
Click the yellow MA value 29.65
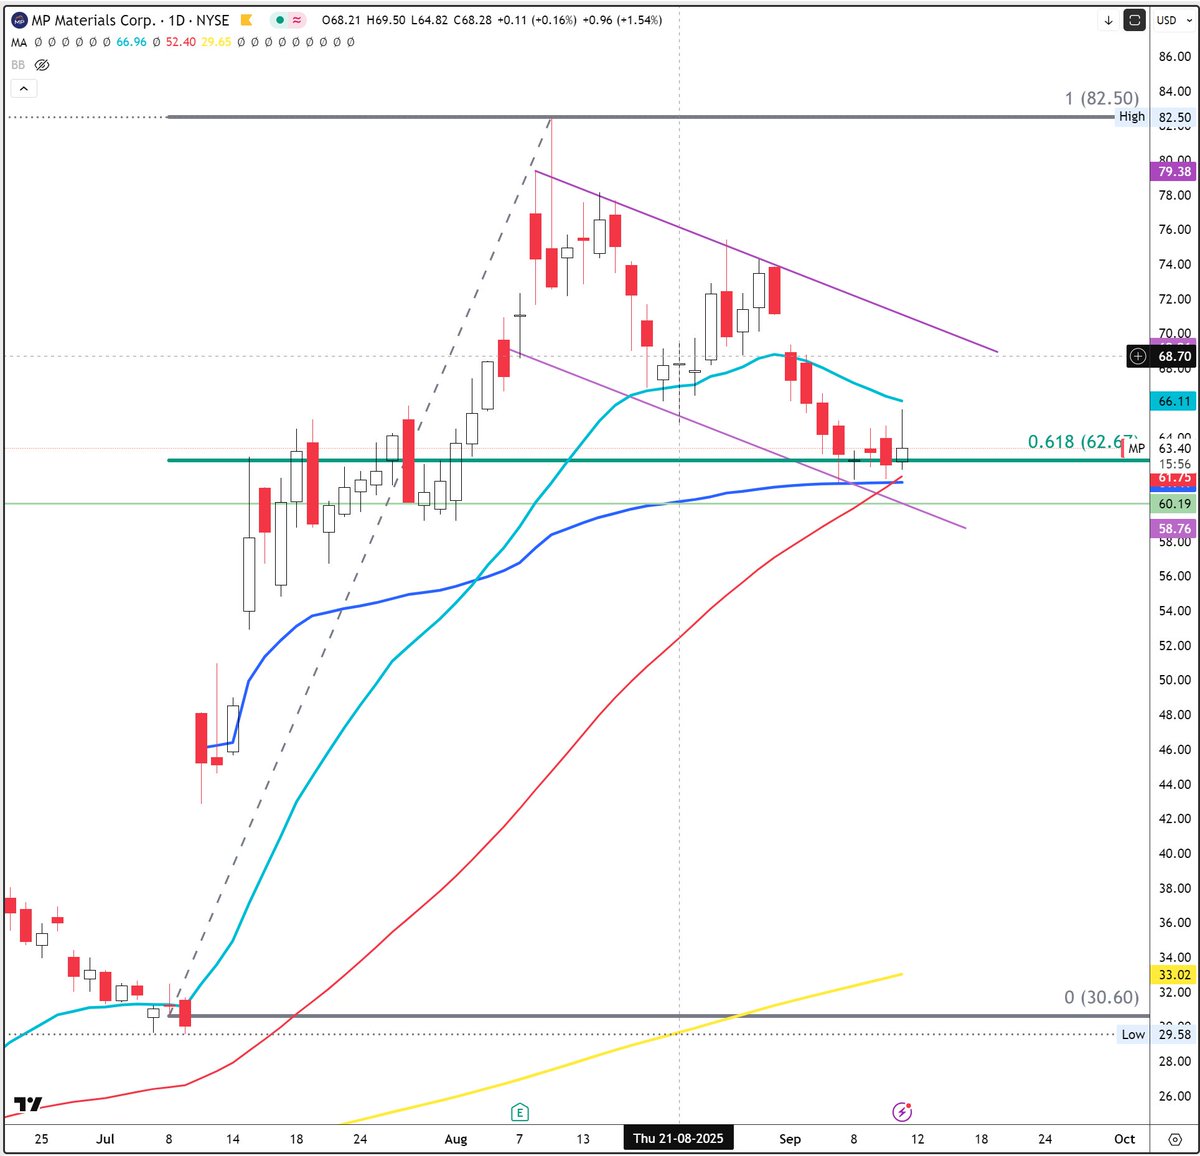pos(215,42)
